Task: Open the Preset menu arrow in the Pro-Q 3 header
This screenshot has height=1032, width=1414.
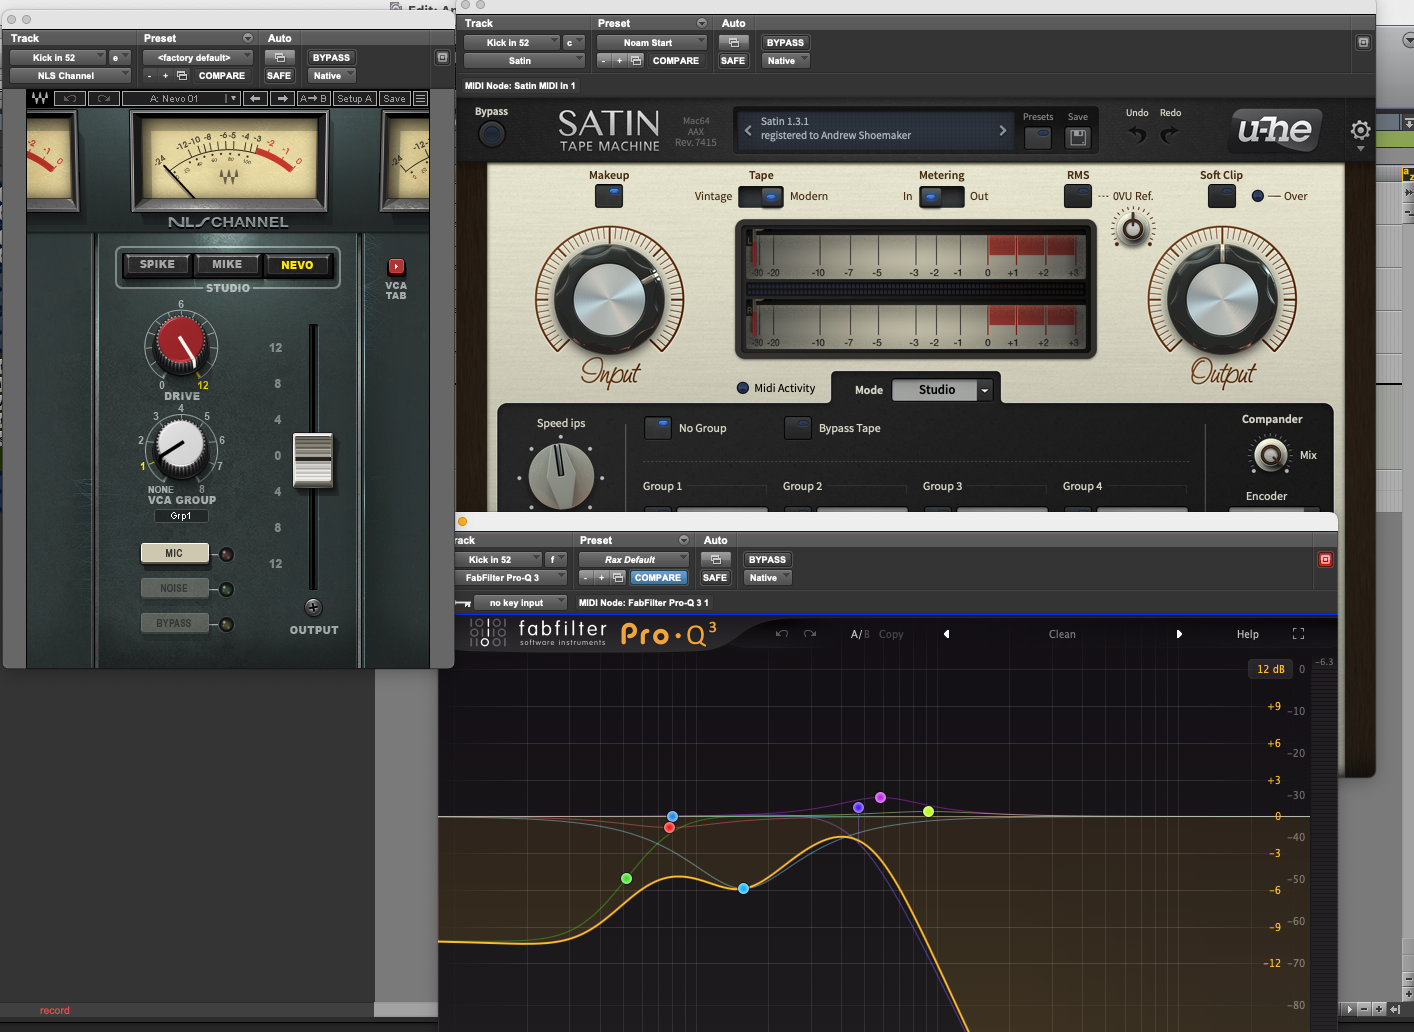Action: click(x=684, y=541)
